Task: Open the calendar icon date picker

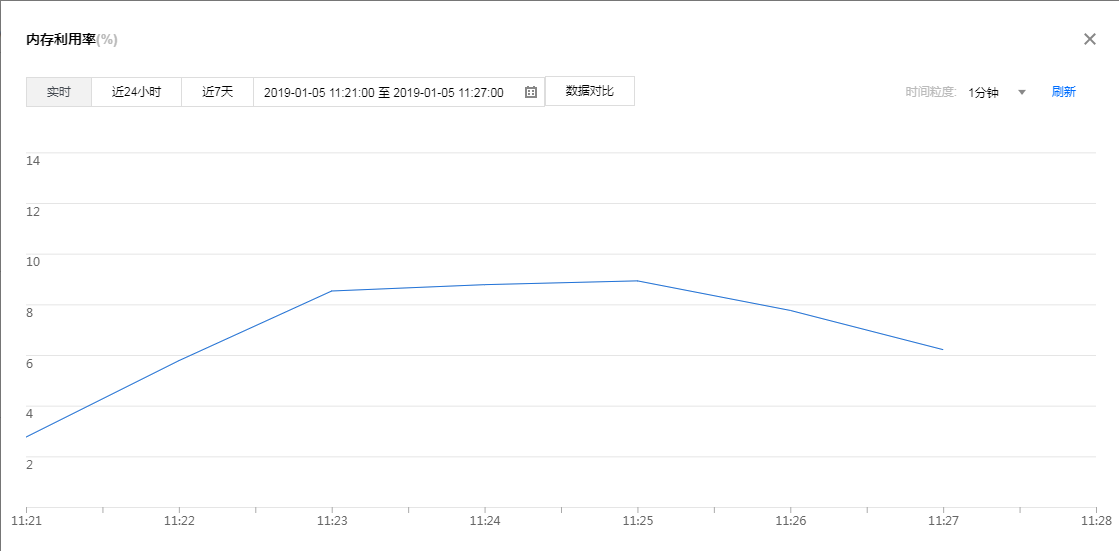Action: pos(531,92)
